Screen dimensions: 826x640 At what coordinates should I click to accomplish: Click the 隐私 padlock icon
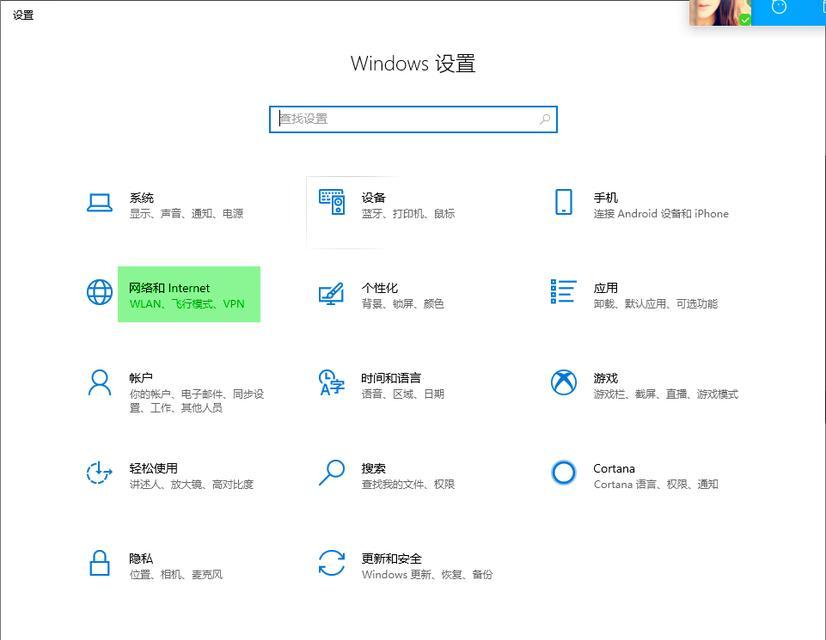click(x=100, y=563)
